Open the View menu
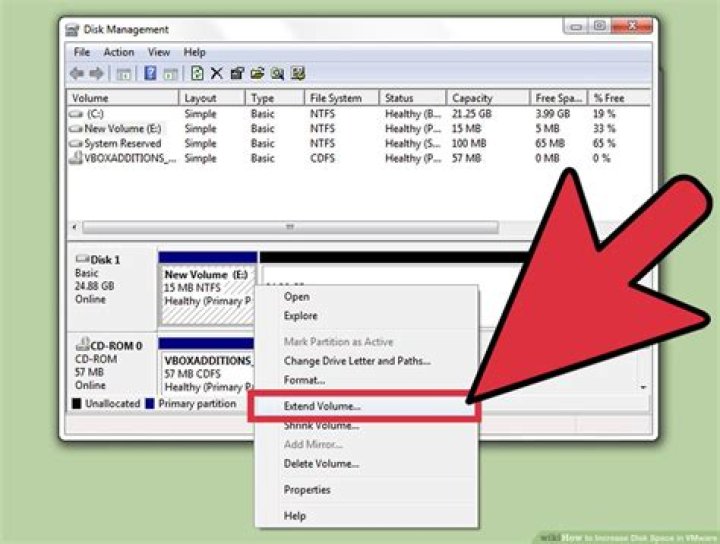 158,52
